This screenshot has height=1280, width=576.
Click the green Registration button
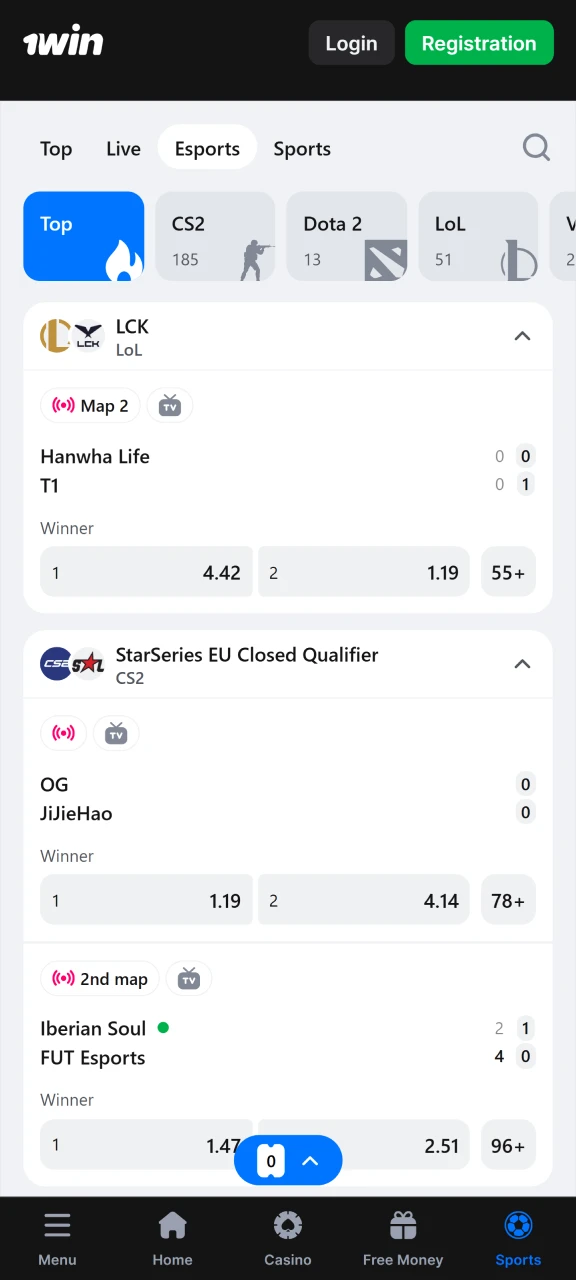pyautogui.click(x=479, y=43)
